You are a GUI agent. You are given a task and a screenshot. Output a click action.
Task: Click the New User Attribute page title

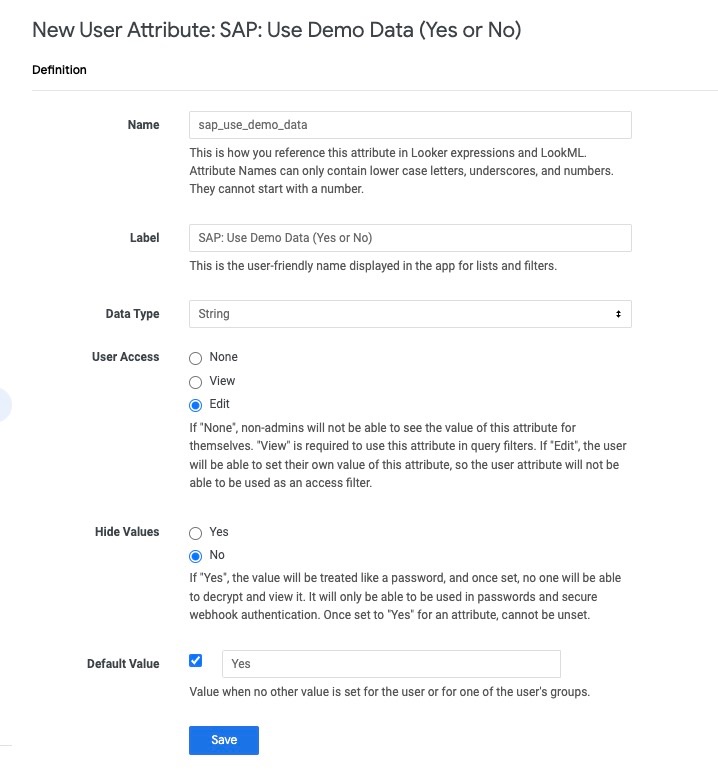(x=276, y=30)
